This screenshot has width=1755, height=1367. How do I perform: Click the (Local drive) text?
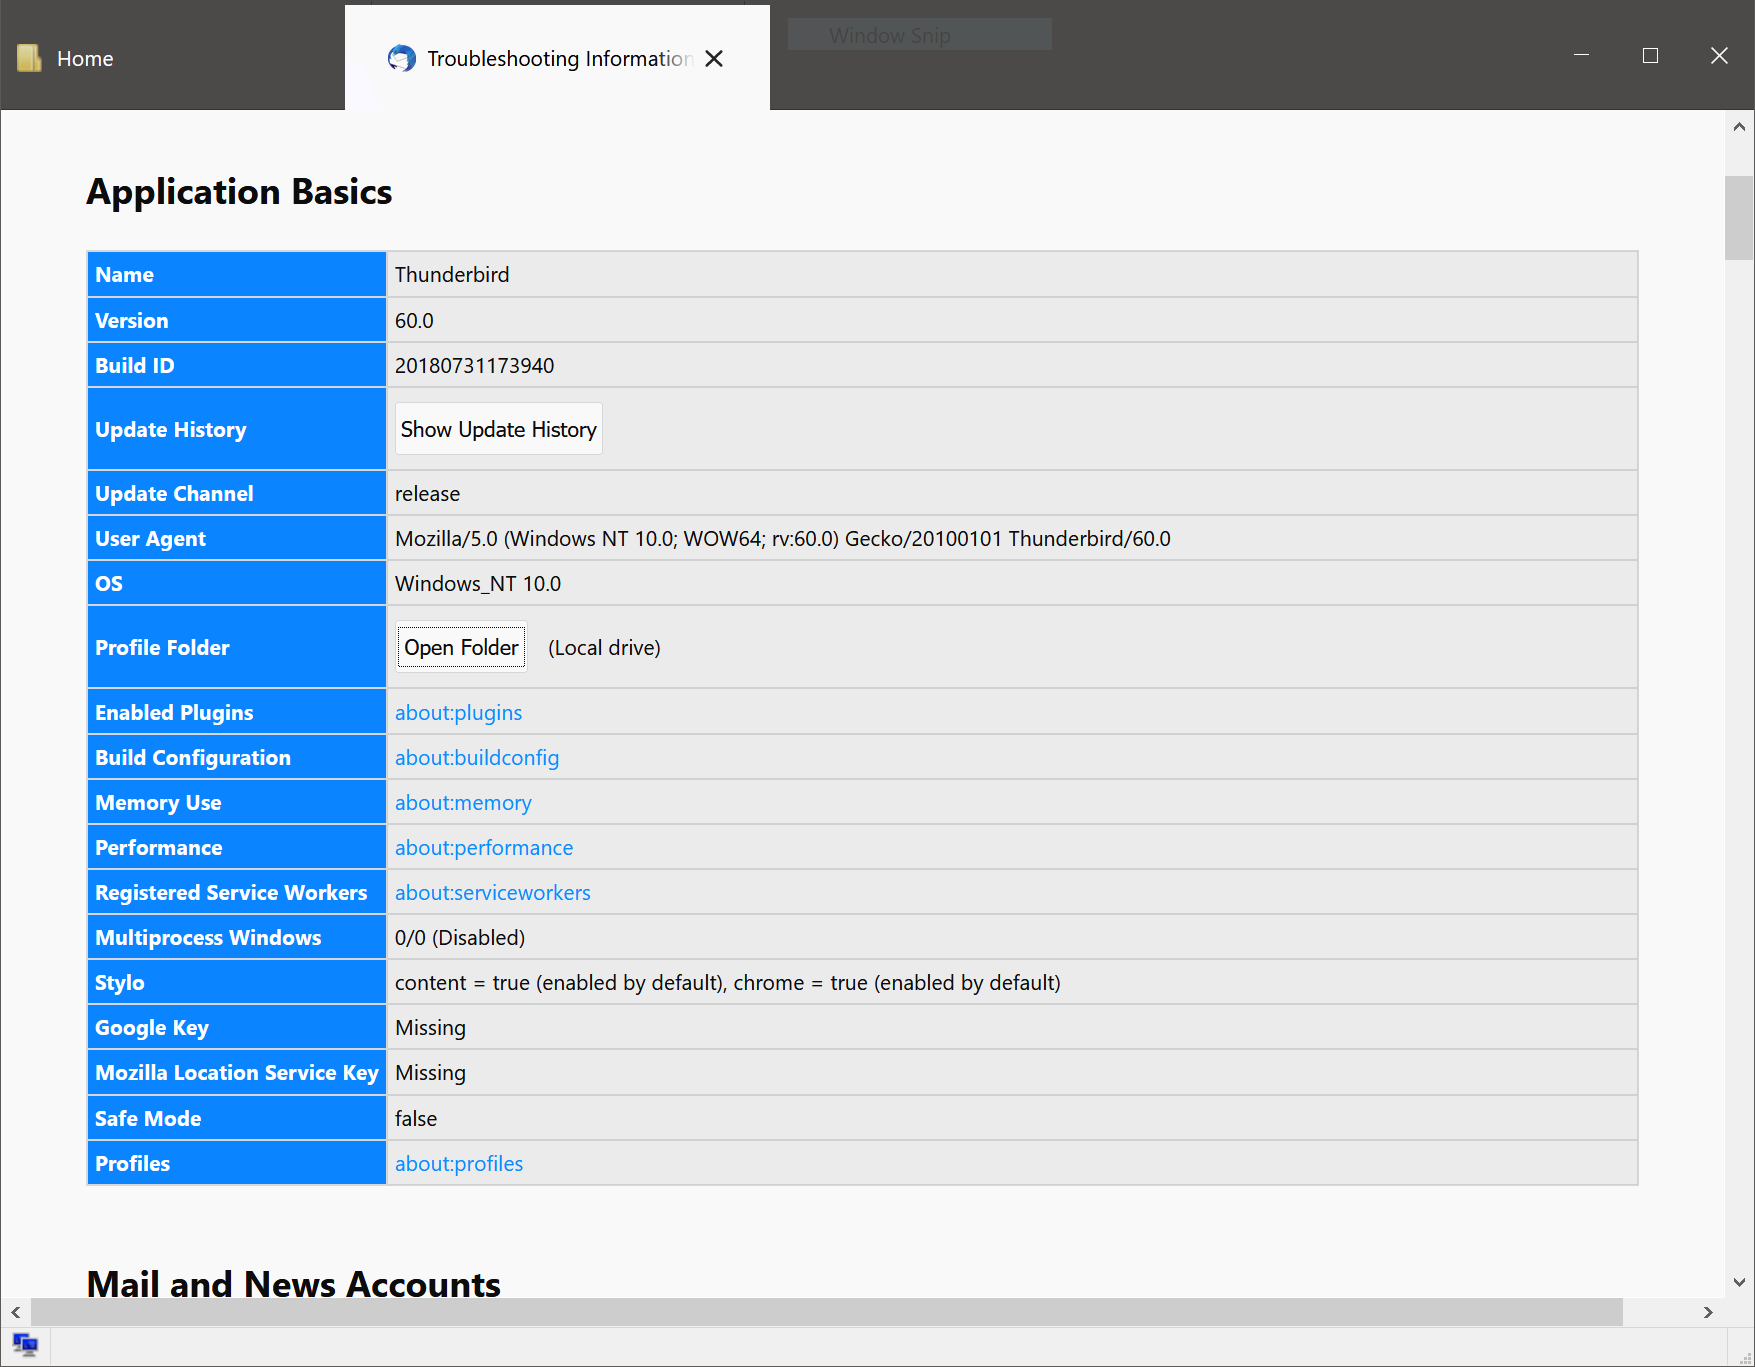[604, 648]
